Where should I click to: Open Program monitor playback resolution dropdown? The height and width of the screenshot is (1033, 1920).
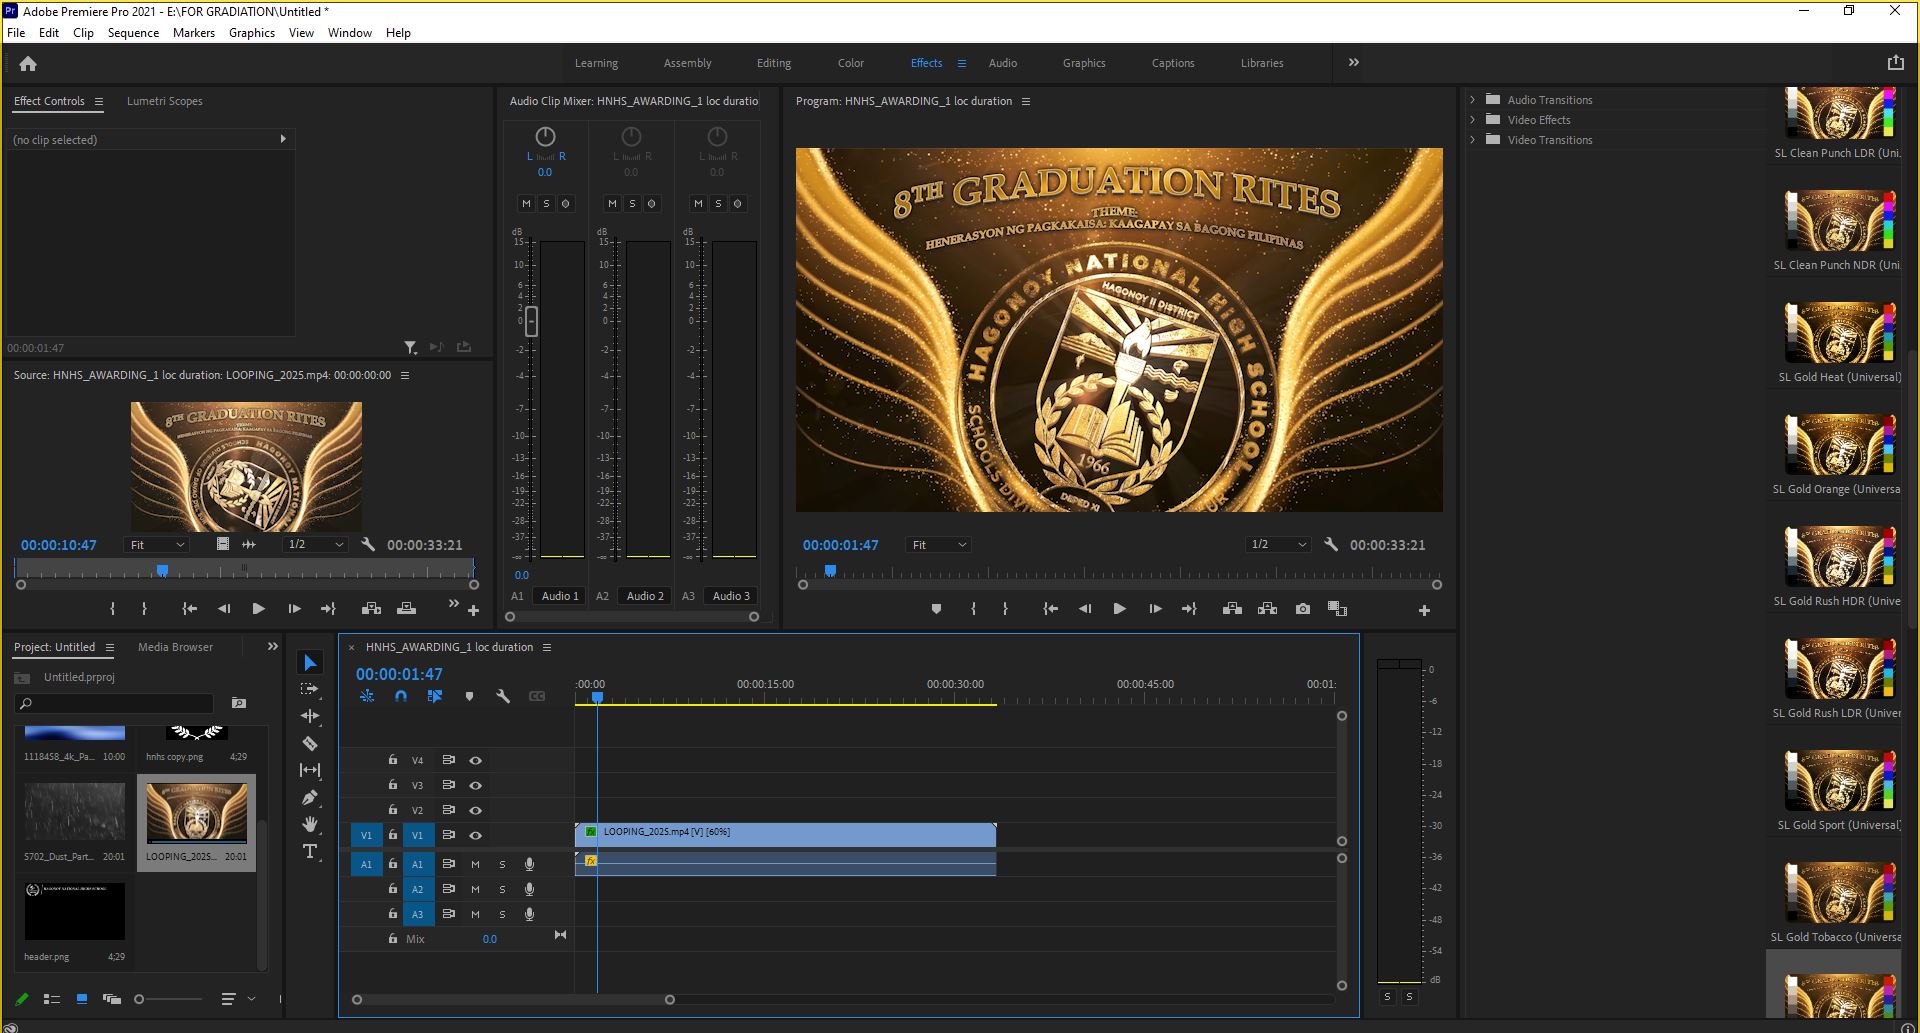pos(1278,545)
